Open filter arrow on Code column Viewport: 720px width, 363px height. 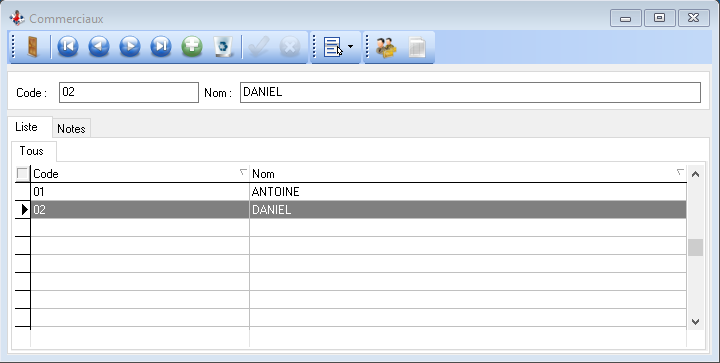click(243, 172)
